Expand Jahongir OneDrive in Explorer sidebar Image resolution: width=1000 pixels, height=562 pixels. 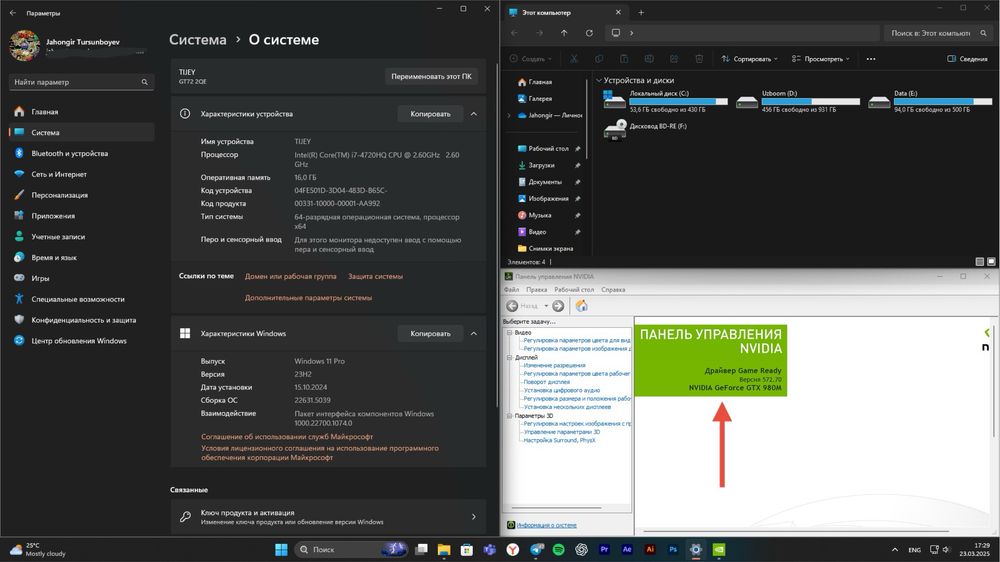click(509, 115)
